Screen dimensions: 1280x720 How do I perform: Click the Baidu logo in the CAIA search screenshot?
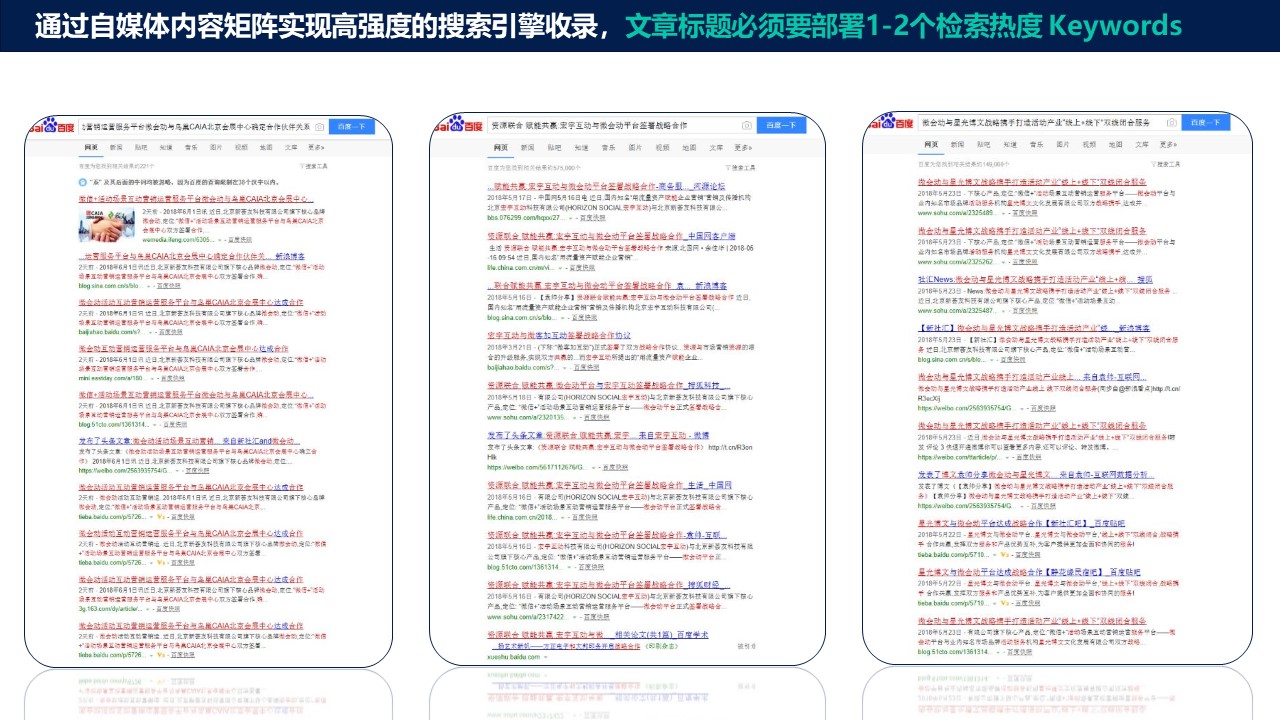[52, 125]
